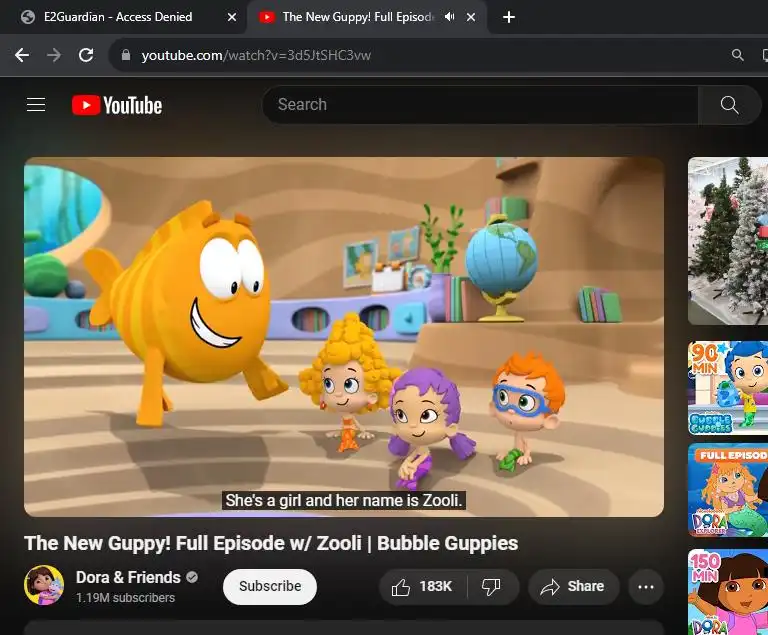Open a new tab with the plus button
The height and width of the screenshot is (635, 768).
(509, 17)
